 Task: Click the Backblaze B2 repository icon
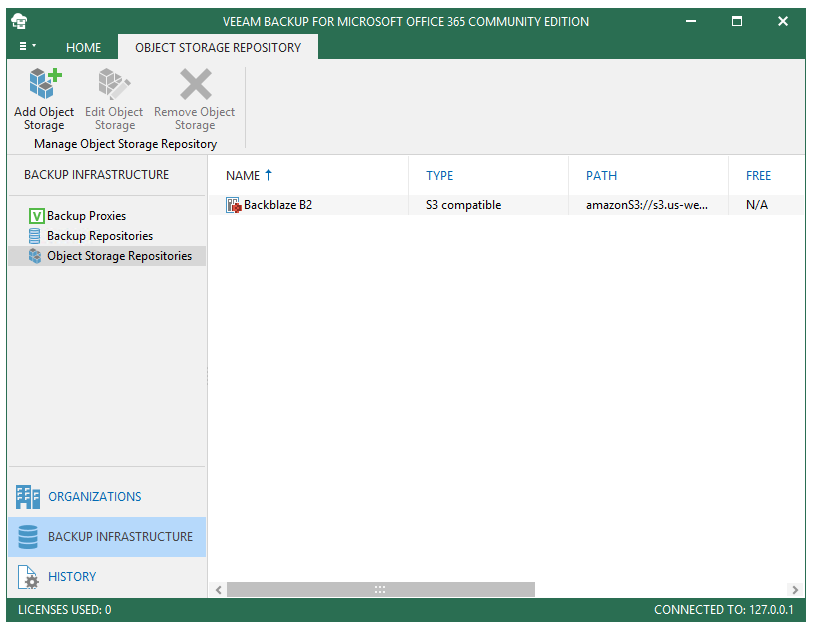[x=233, y=205]
